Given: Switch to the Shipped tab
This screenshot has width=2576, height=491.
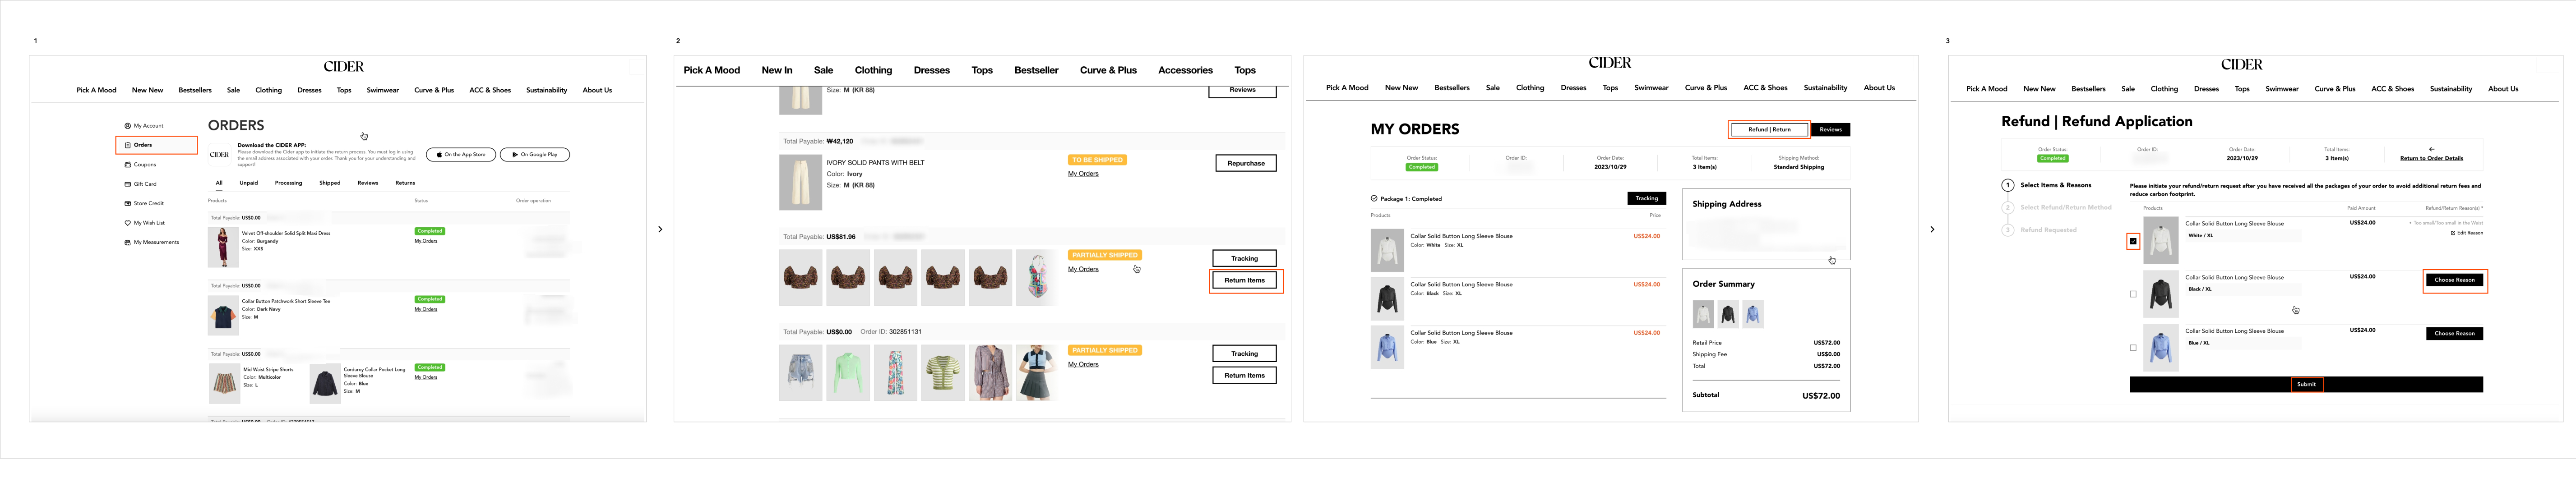Looking at the screenshot, I should 330,183.
